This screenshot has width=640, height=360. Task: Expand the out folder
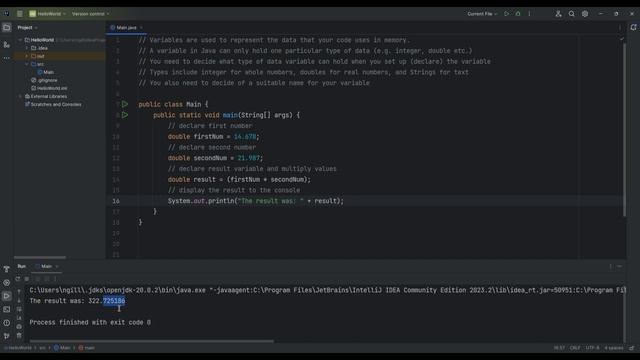point(27,56)
